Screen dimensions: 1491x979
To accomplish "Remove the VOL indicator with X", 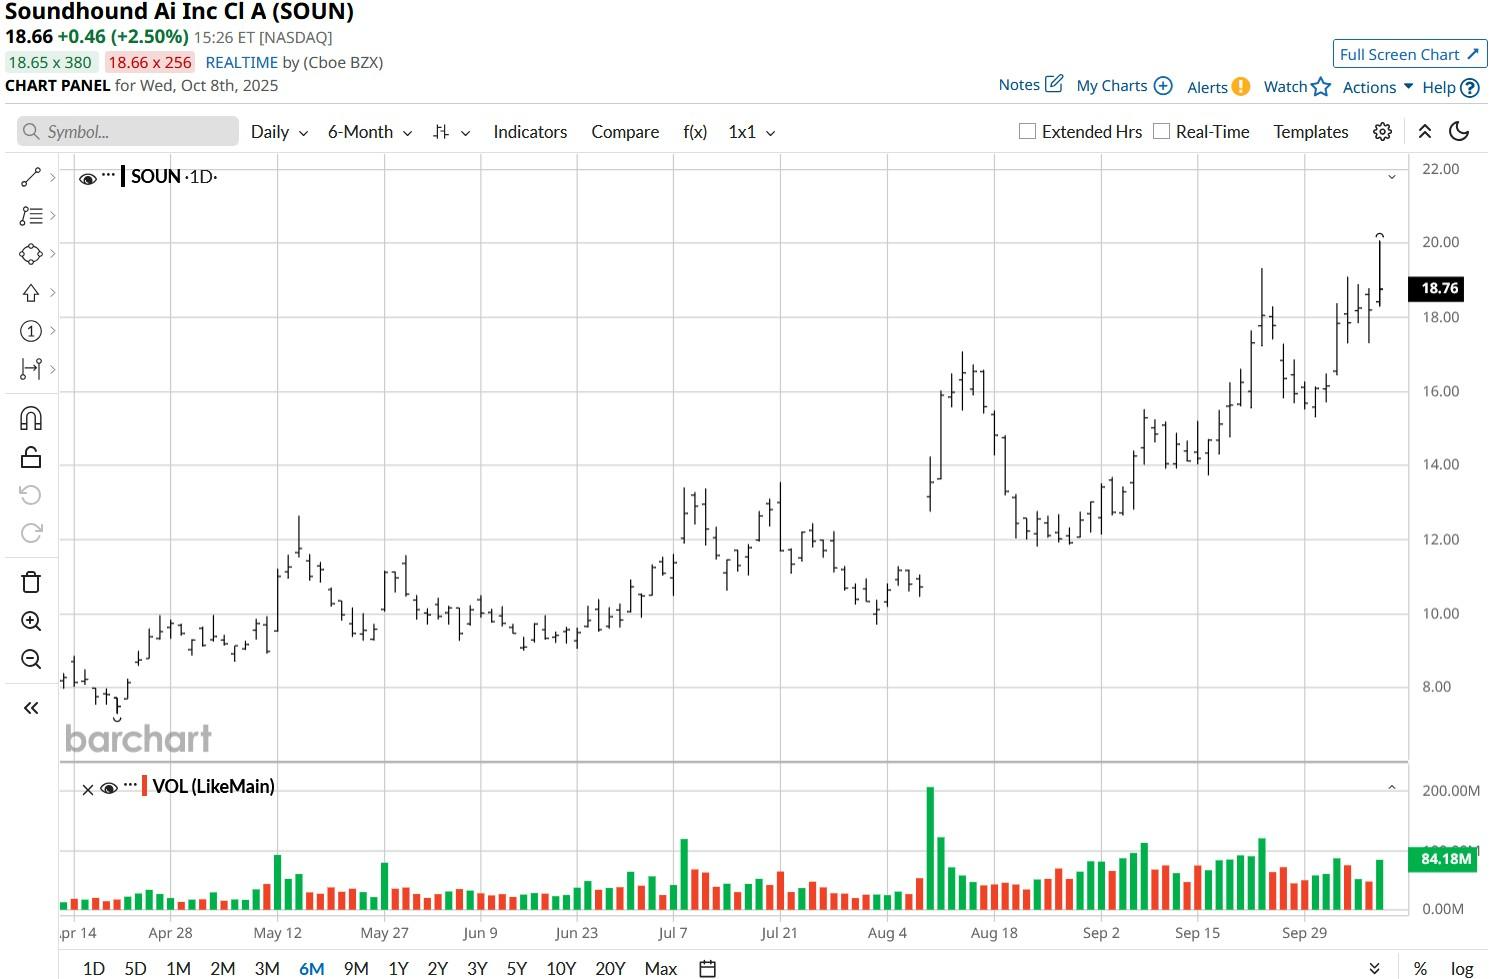I will 88,789.
